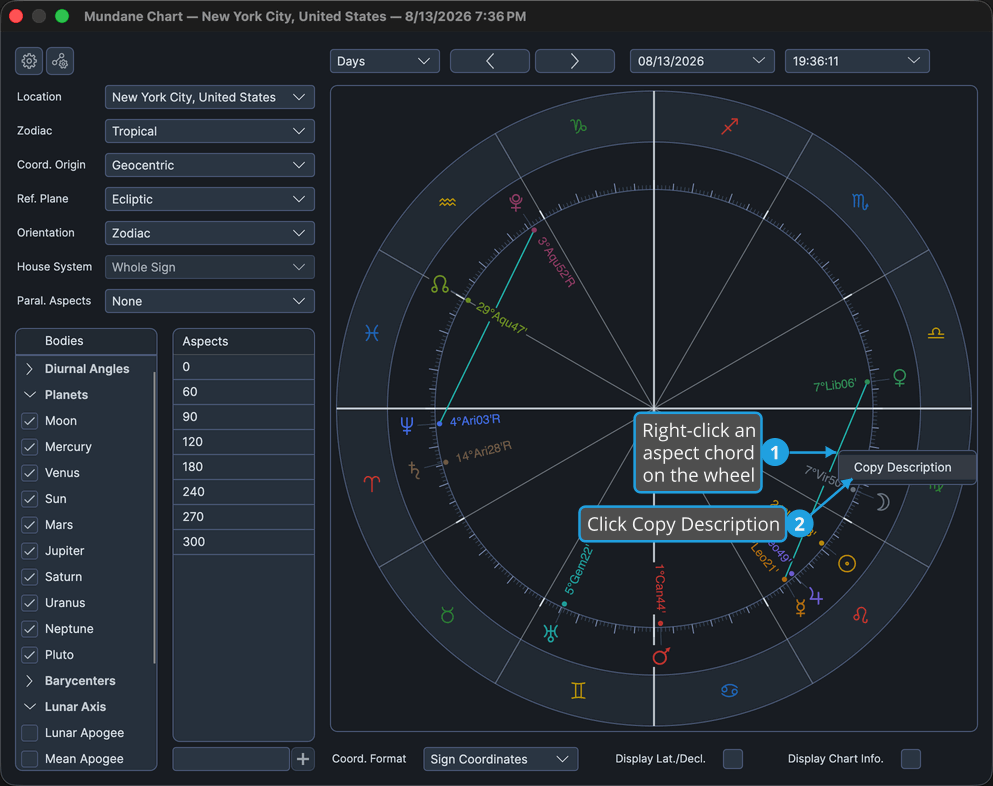The width and height of the screenshot is (993, 786).
Task: Uncheck the Mars body checkbox
Action: click(x=30, y=524)
